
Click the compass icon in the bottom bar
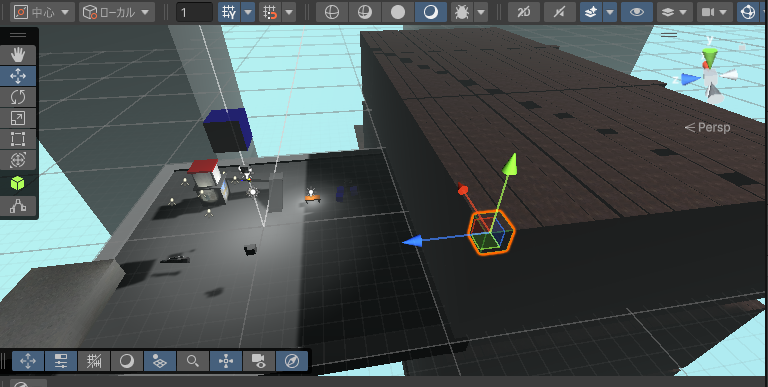tap(292, 361)
